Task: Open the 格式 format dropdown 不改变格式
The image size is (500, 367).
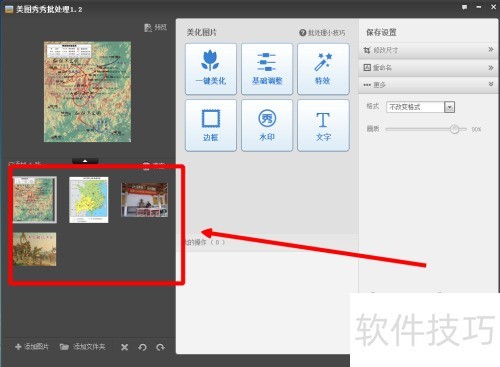Action: pos(420,107)
